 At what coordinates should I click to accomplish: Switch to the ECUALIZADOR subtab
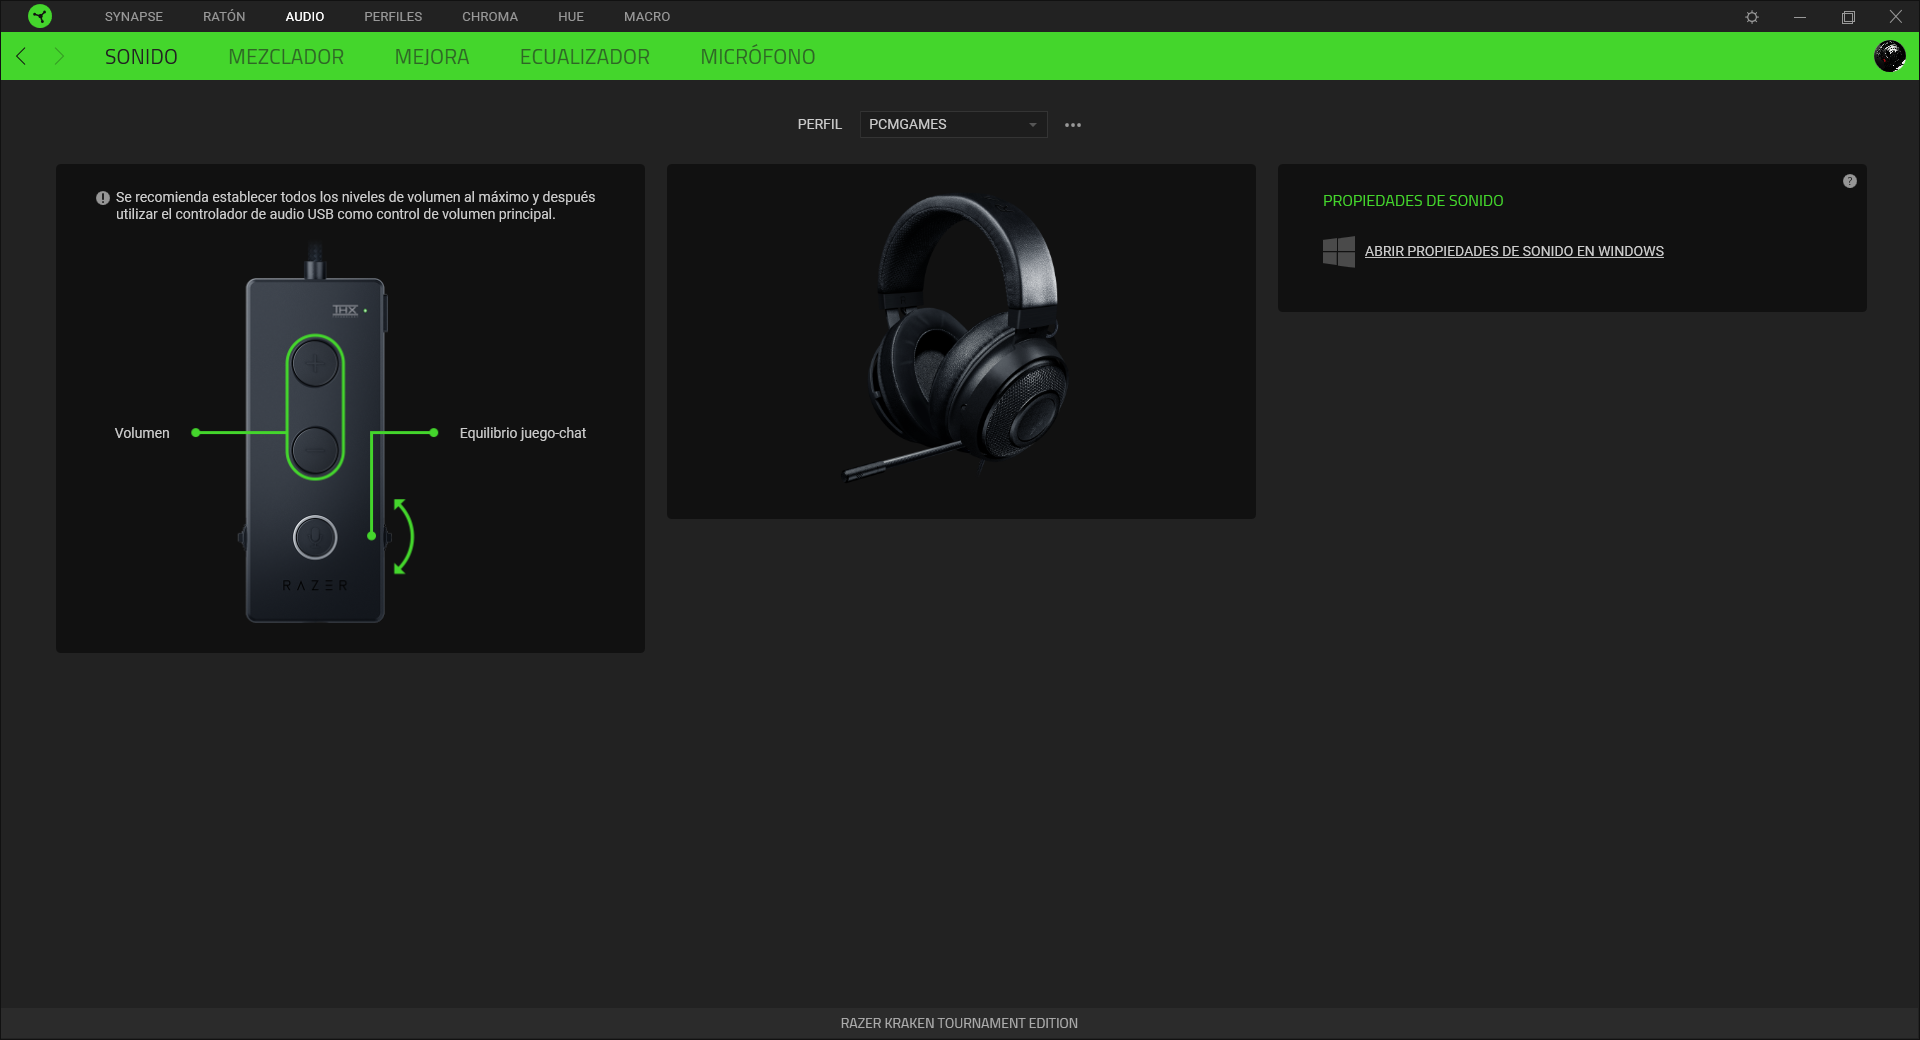585,57
